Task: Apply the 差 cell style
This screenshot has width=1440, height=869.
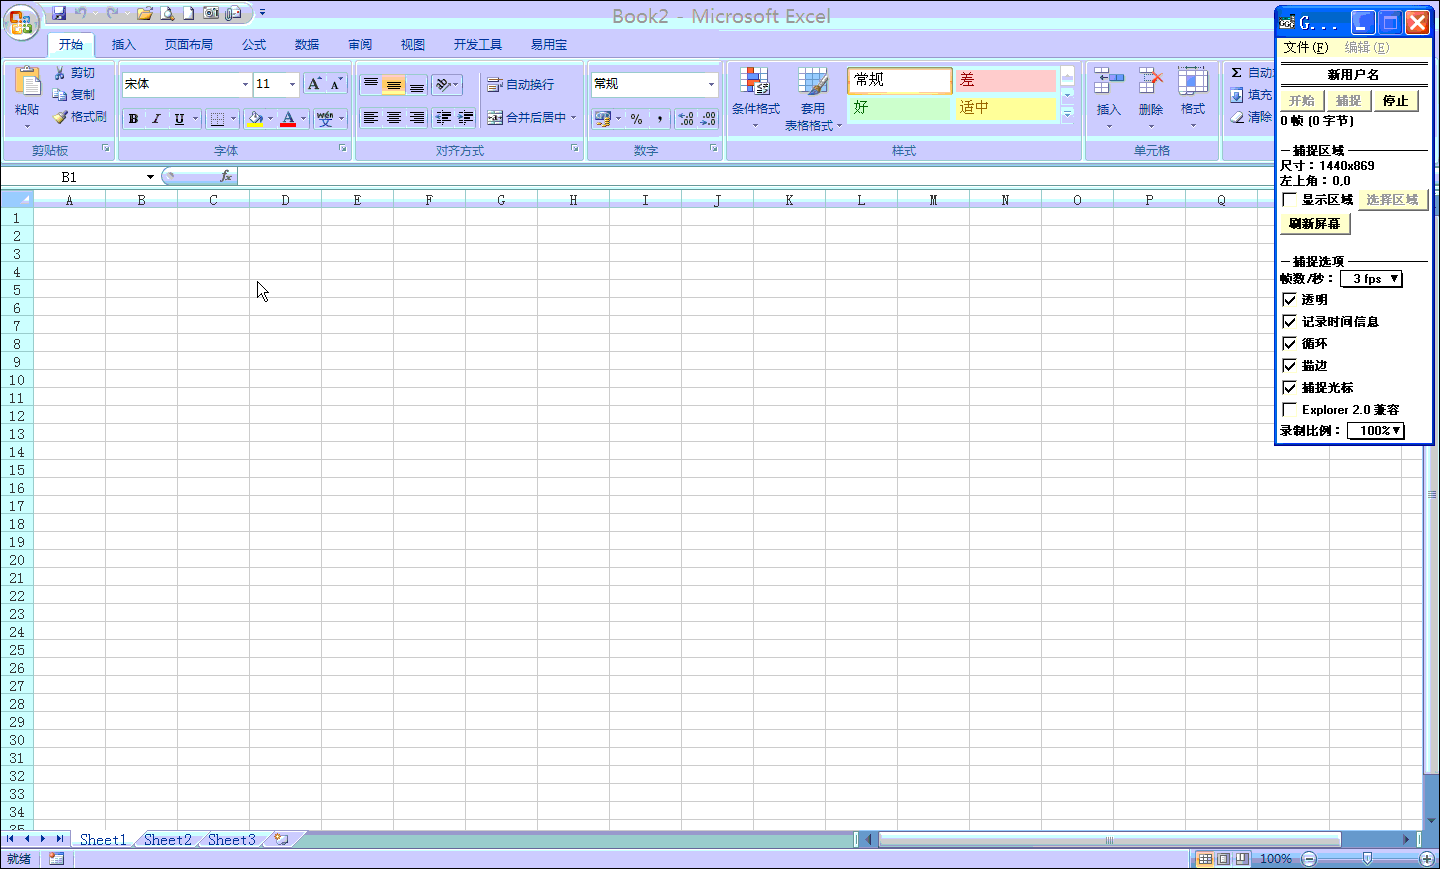Action: [1004, 80]
